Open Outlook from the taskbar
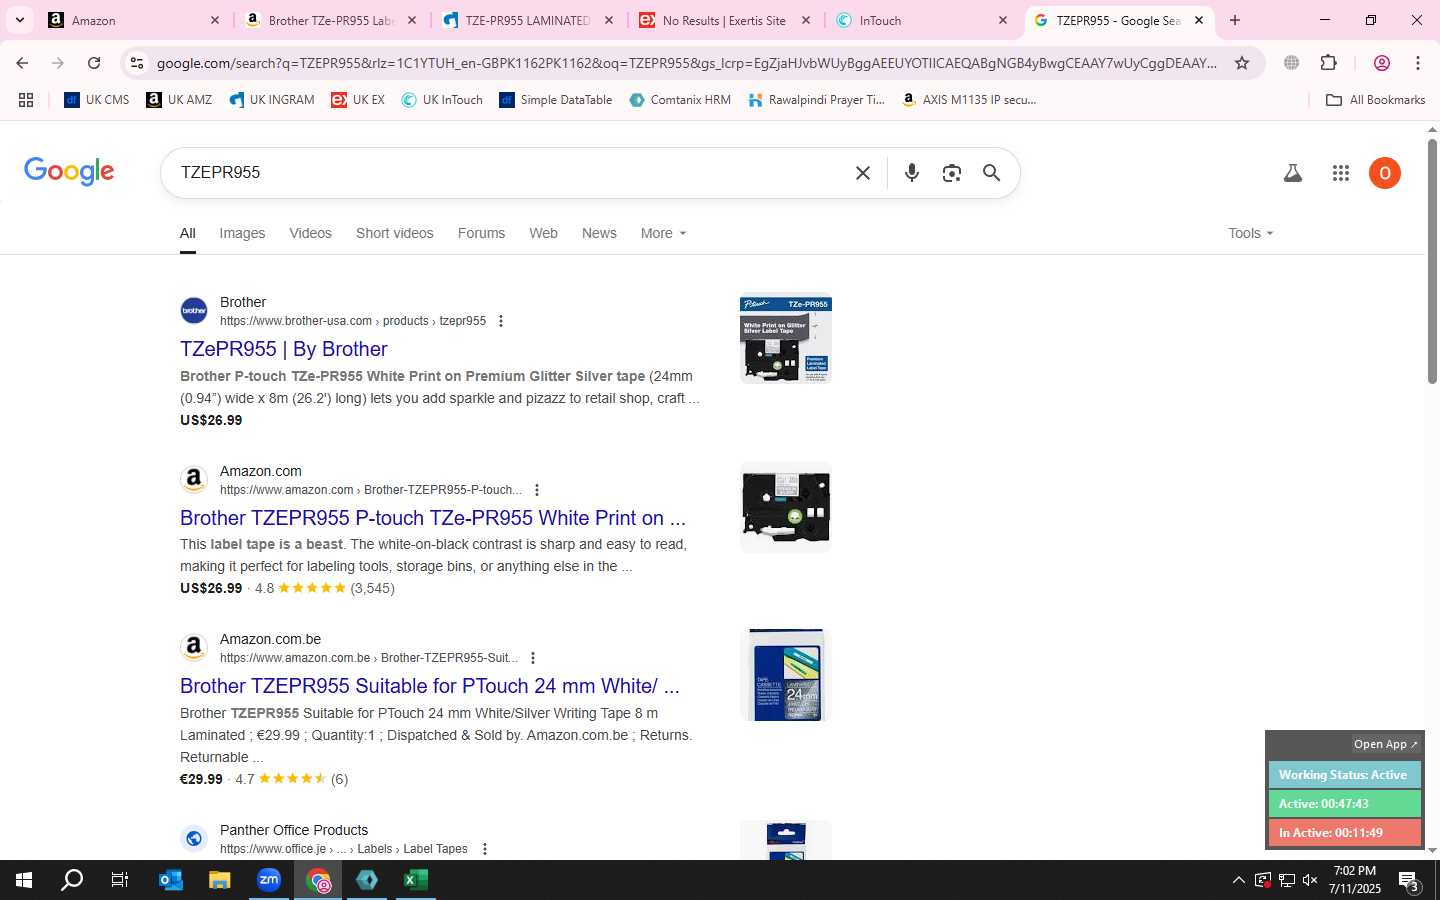This screenshot has height=900, width=1440. (x=171, y=880)
